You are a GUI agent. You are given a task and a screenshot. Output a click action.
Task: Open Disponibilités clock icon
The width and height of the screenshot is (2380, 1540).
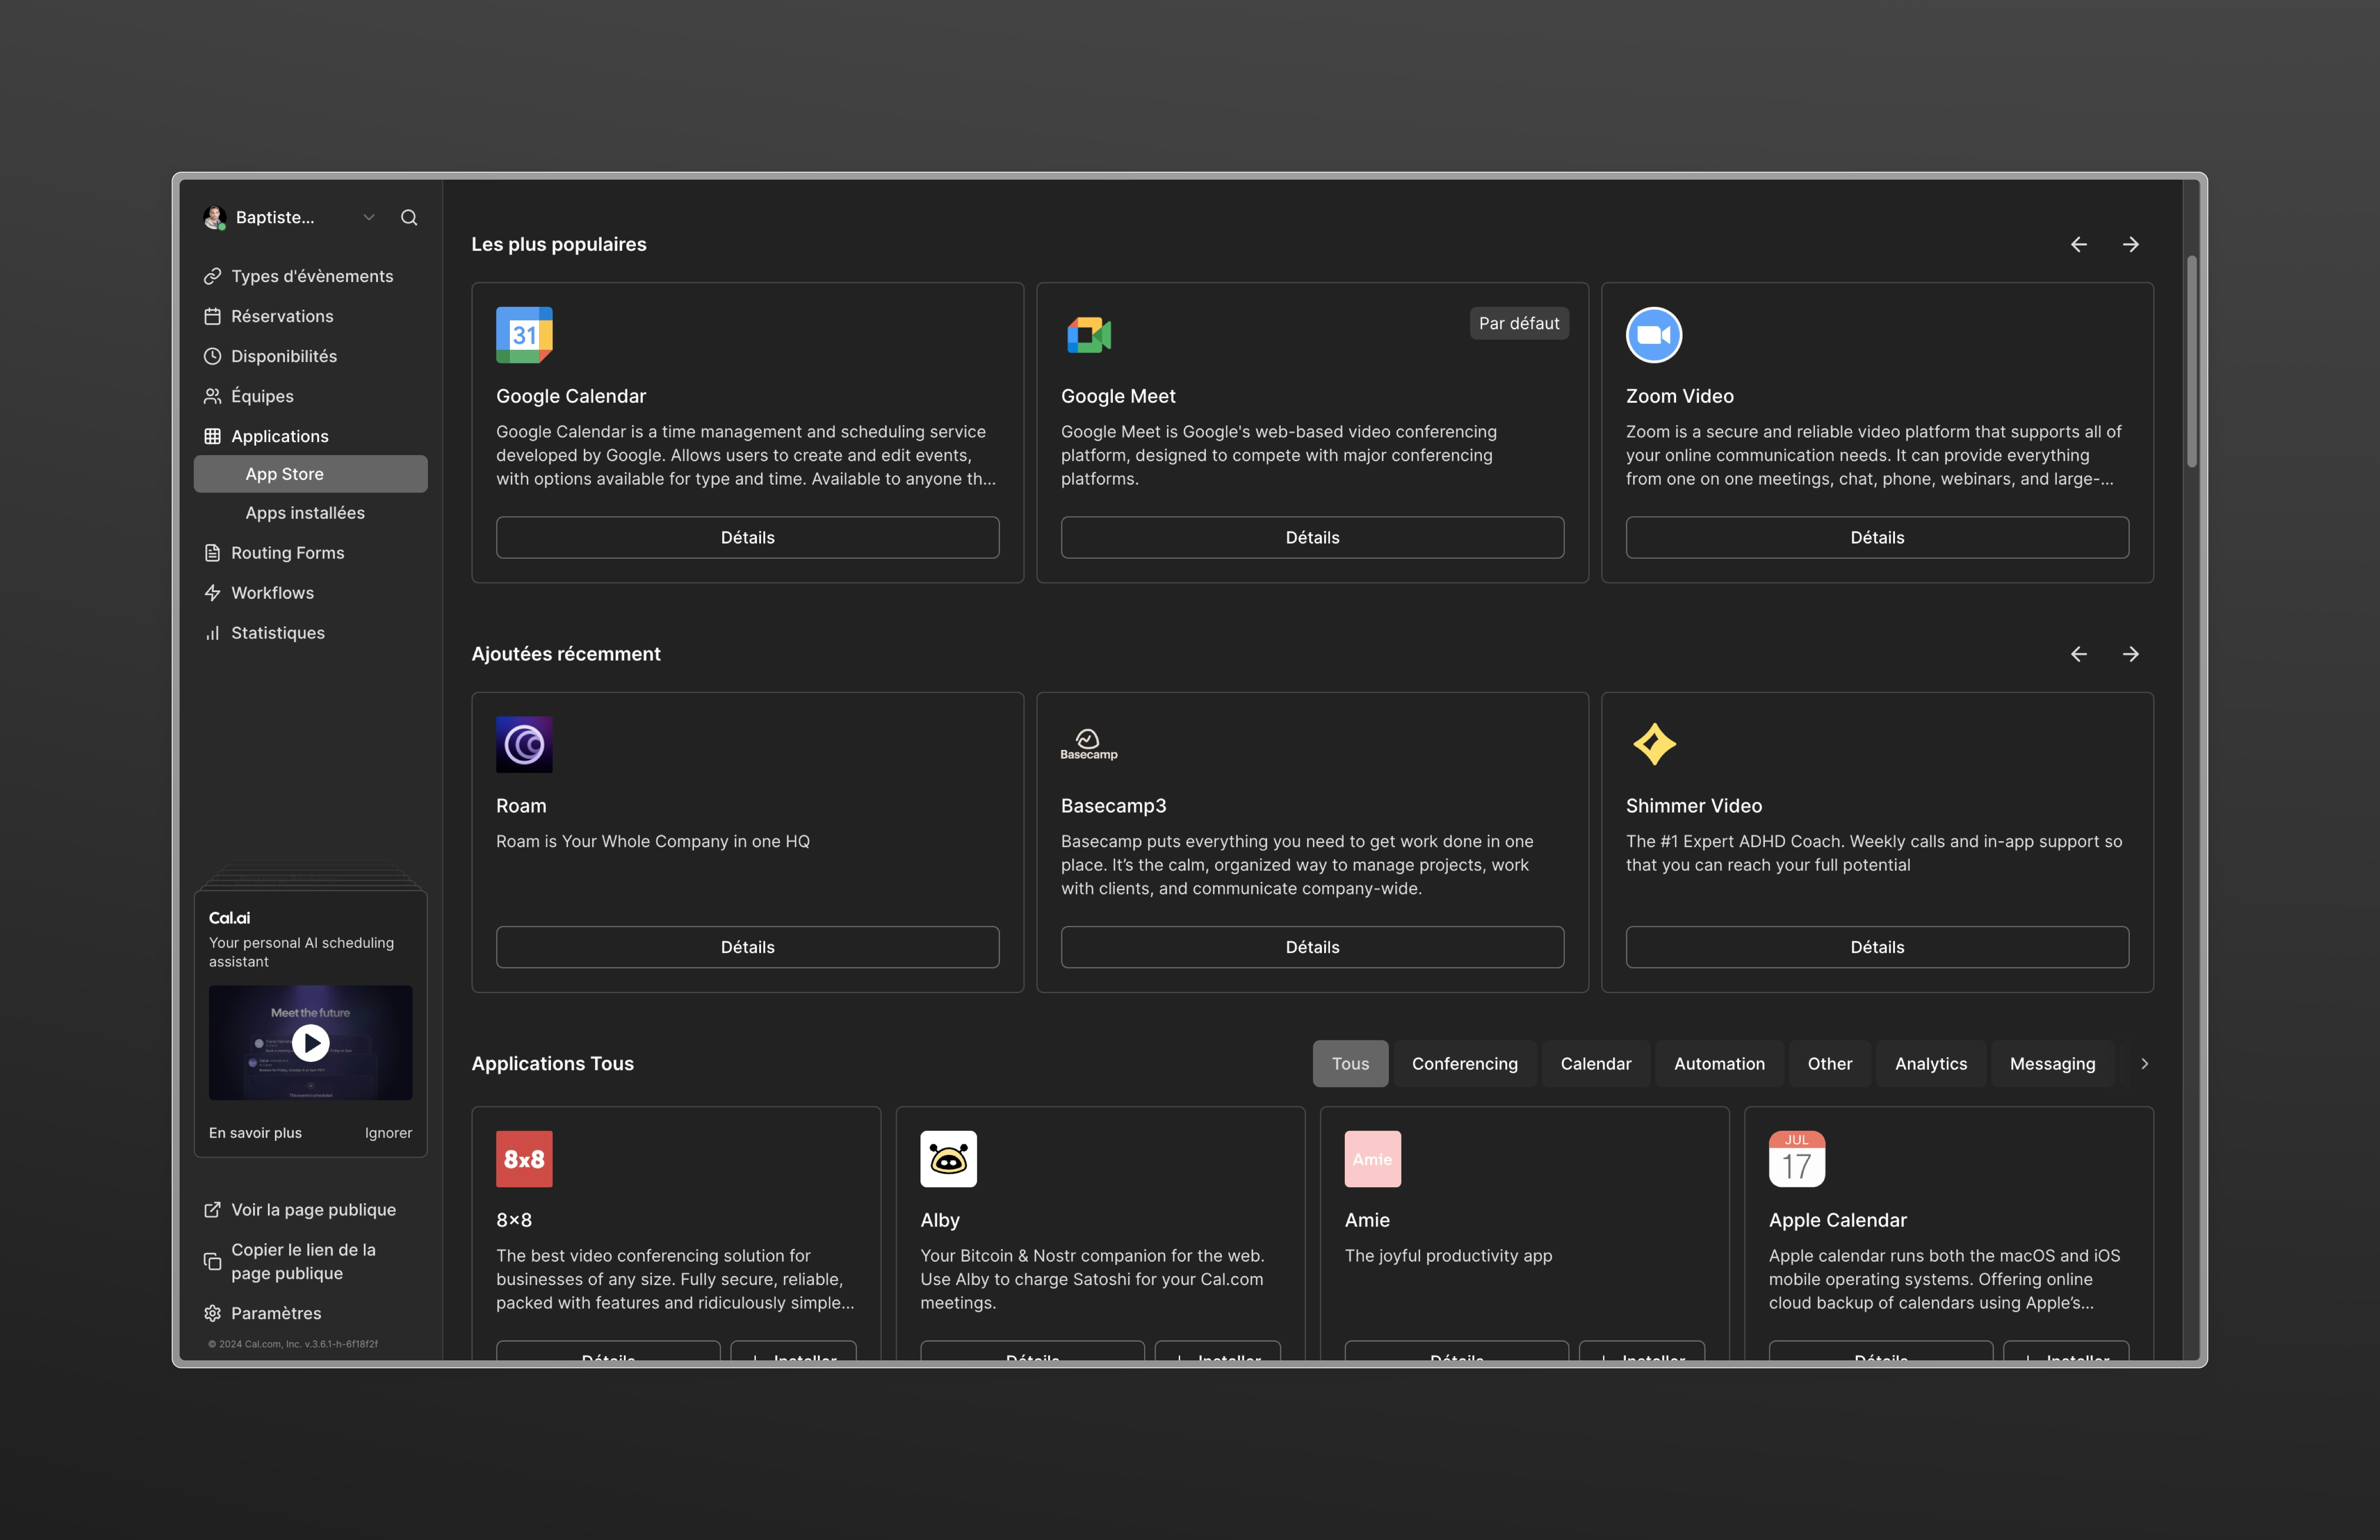click(x=212, y=356)
